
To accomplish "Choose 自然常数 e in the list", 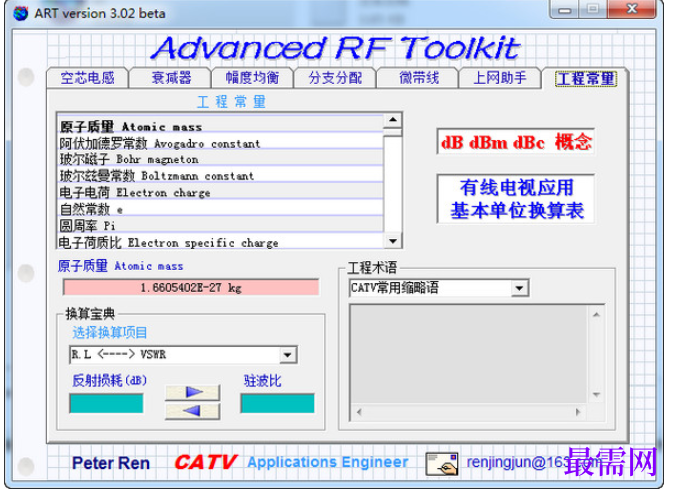I will pos(220,209).
